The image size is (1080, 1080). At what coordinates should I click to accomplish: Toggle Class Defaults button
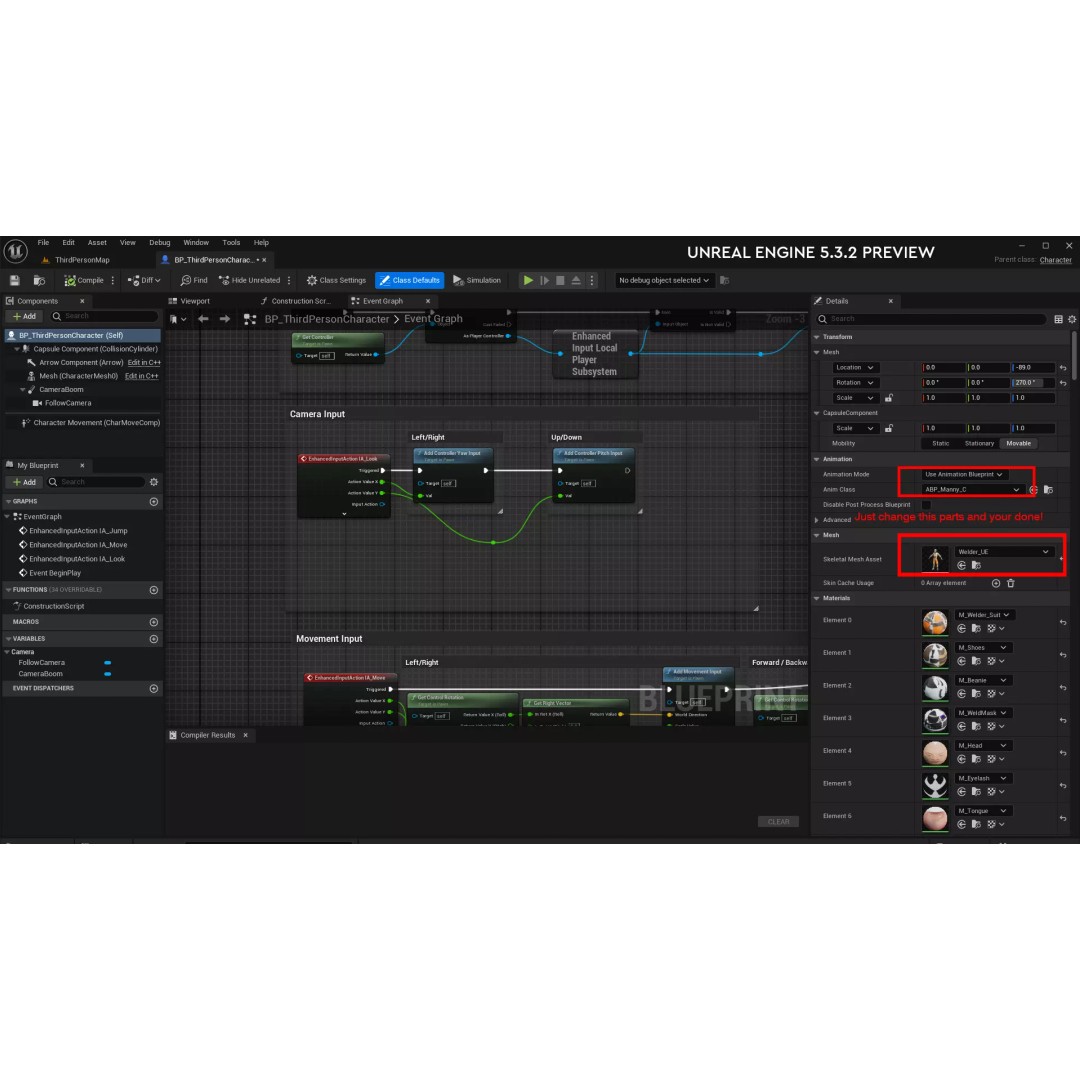409,280
